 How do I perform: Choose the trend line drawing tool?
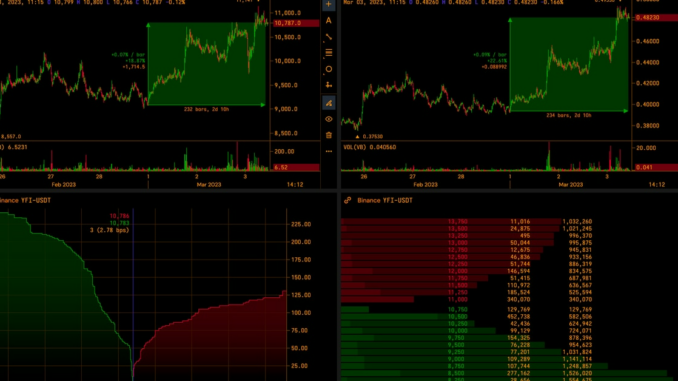(329, 37)
